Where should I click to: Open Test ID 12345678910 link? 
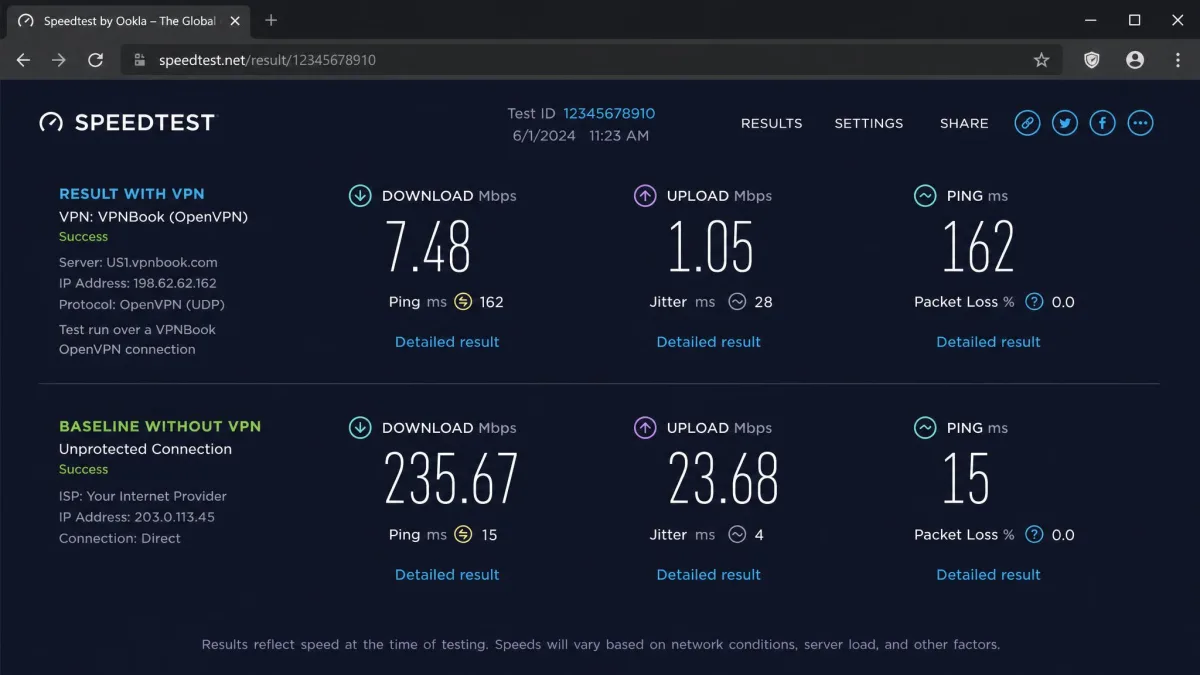click(609, 114)
